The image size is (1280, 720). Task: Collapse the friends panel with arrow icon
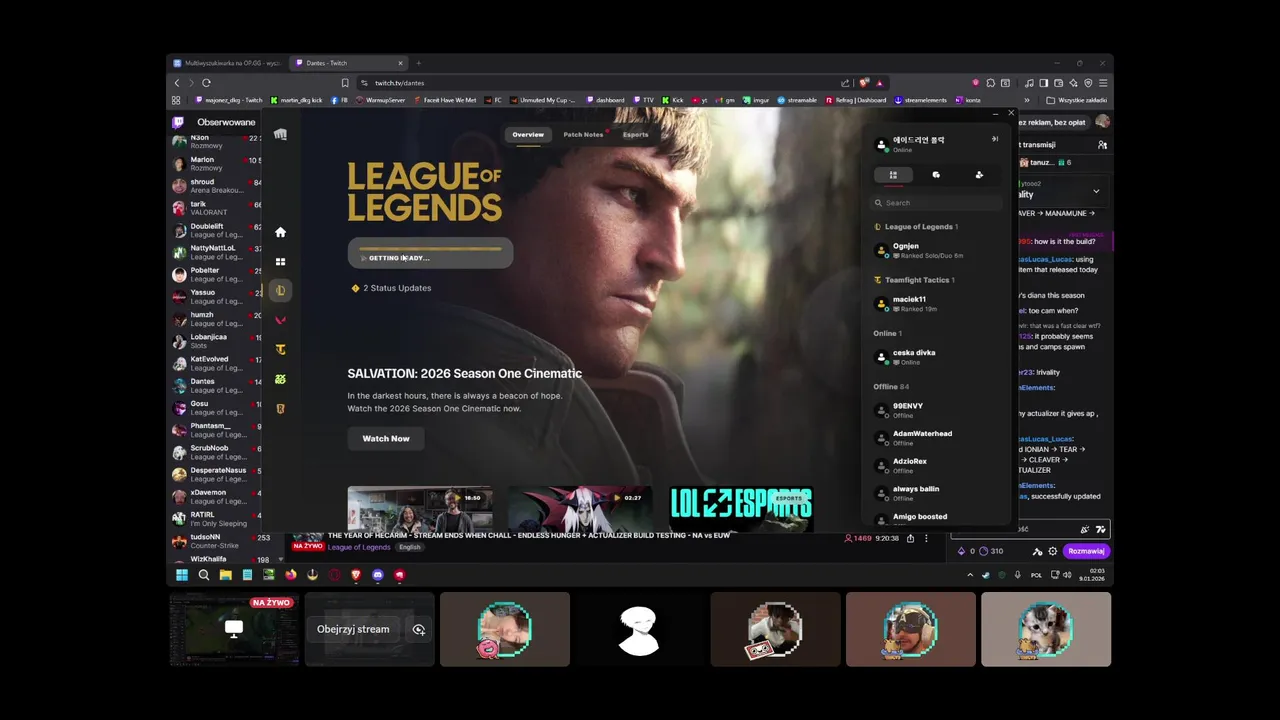pos(995,139)
